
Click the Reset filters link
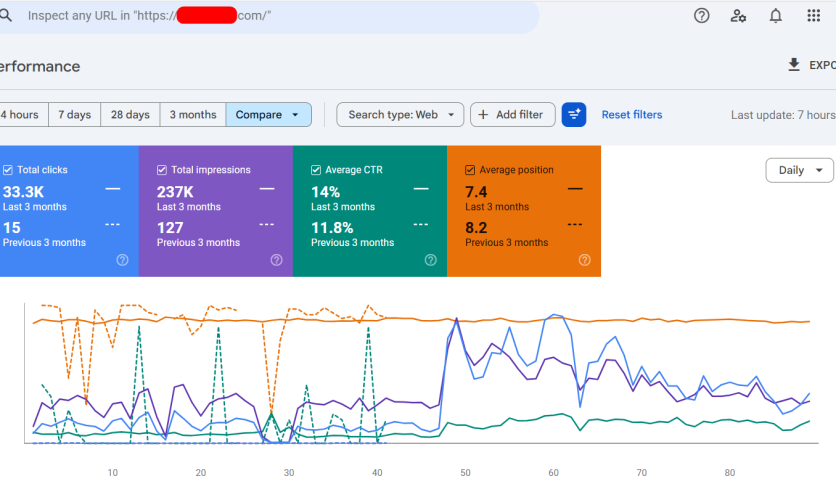(632, 115)
